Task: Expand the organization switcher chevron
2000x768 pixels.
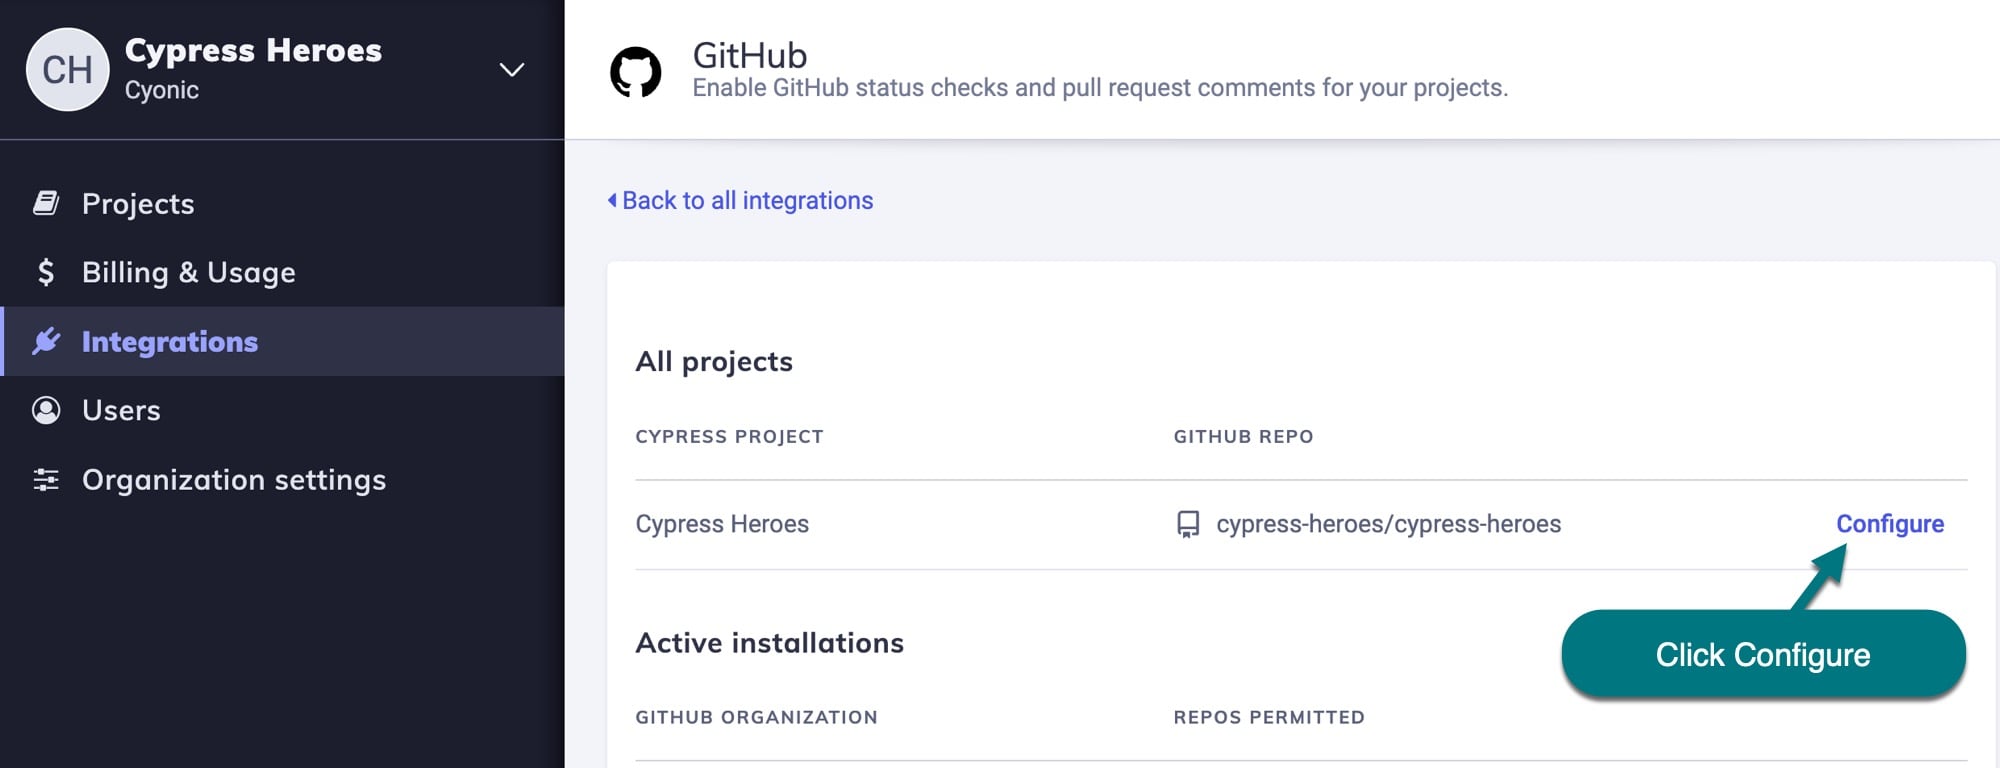Action: click(x=512, y=69)
